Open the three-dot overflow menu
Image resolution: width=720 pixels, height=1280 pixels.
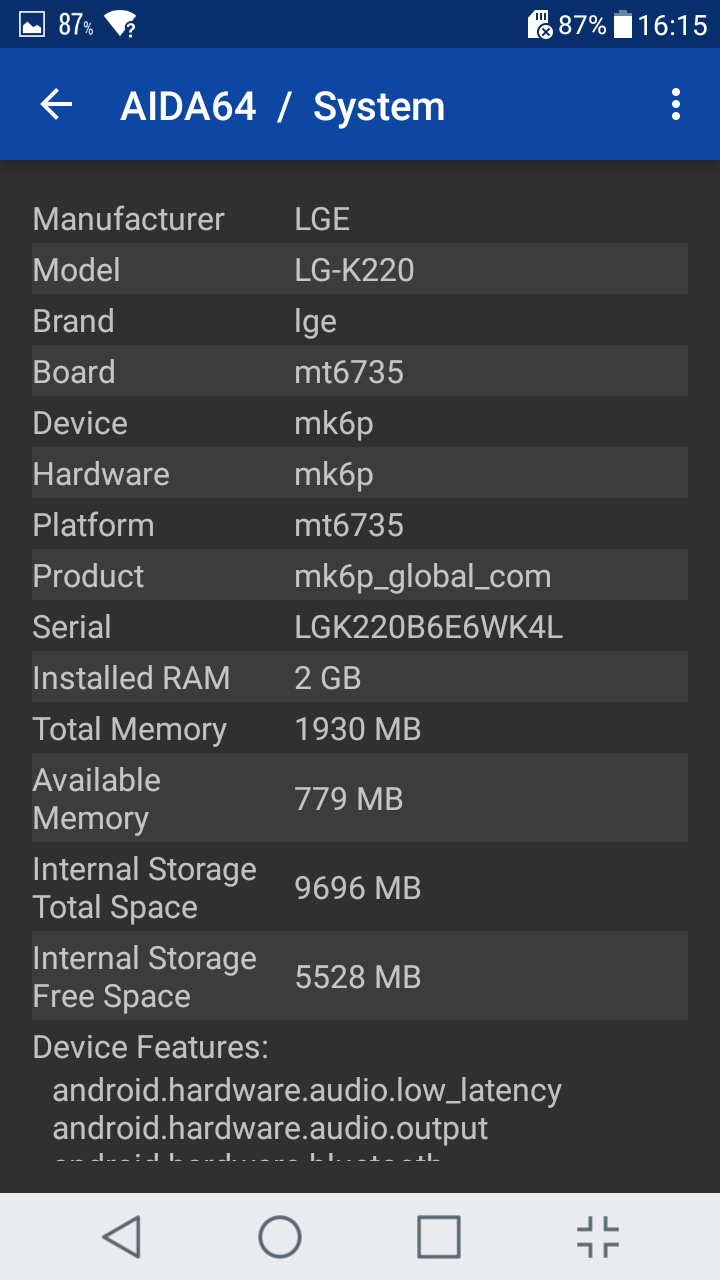(676, 104)
